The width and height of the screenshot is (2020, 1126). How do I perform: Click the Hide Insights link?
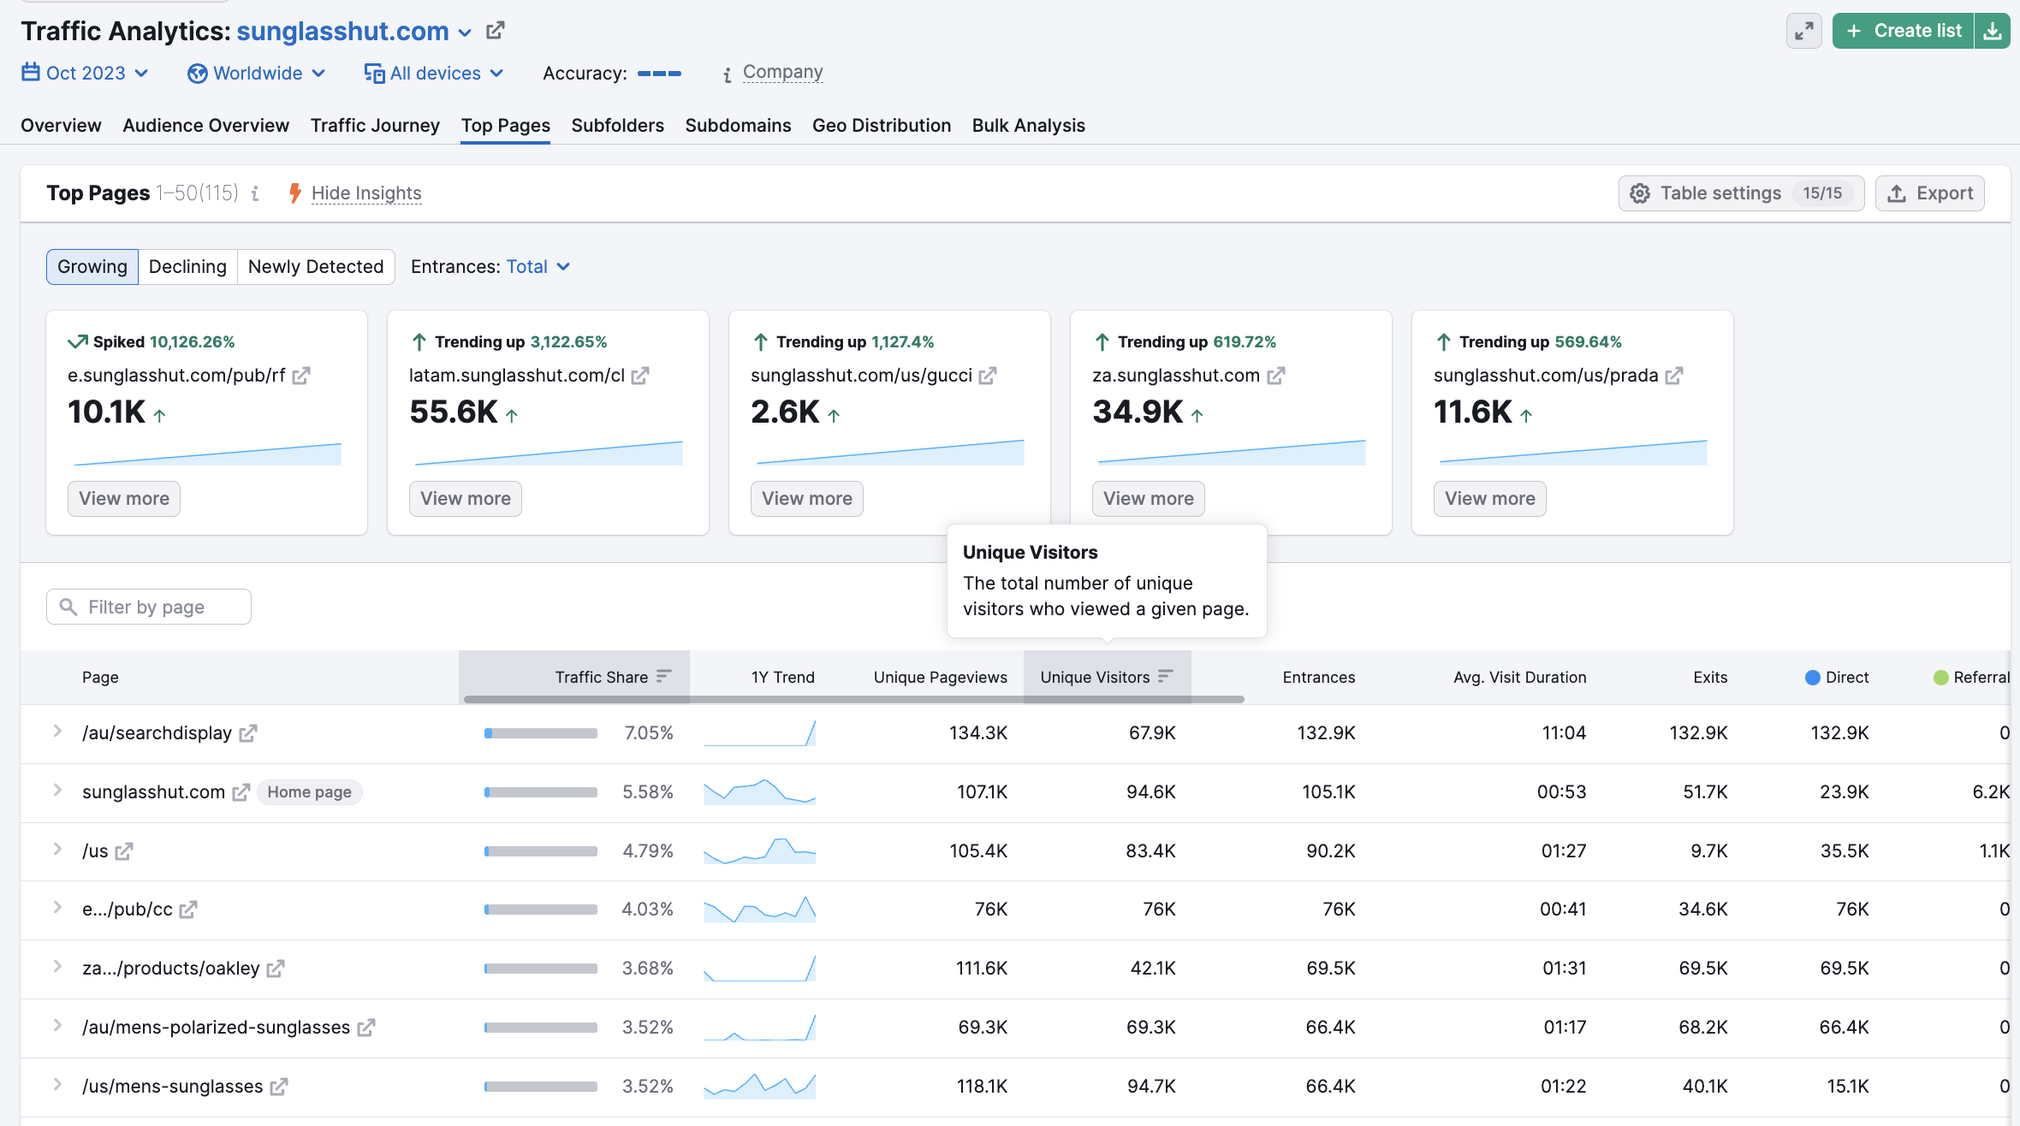coord(366,194)
